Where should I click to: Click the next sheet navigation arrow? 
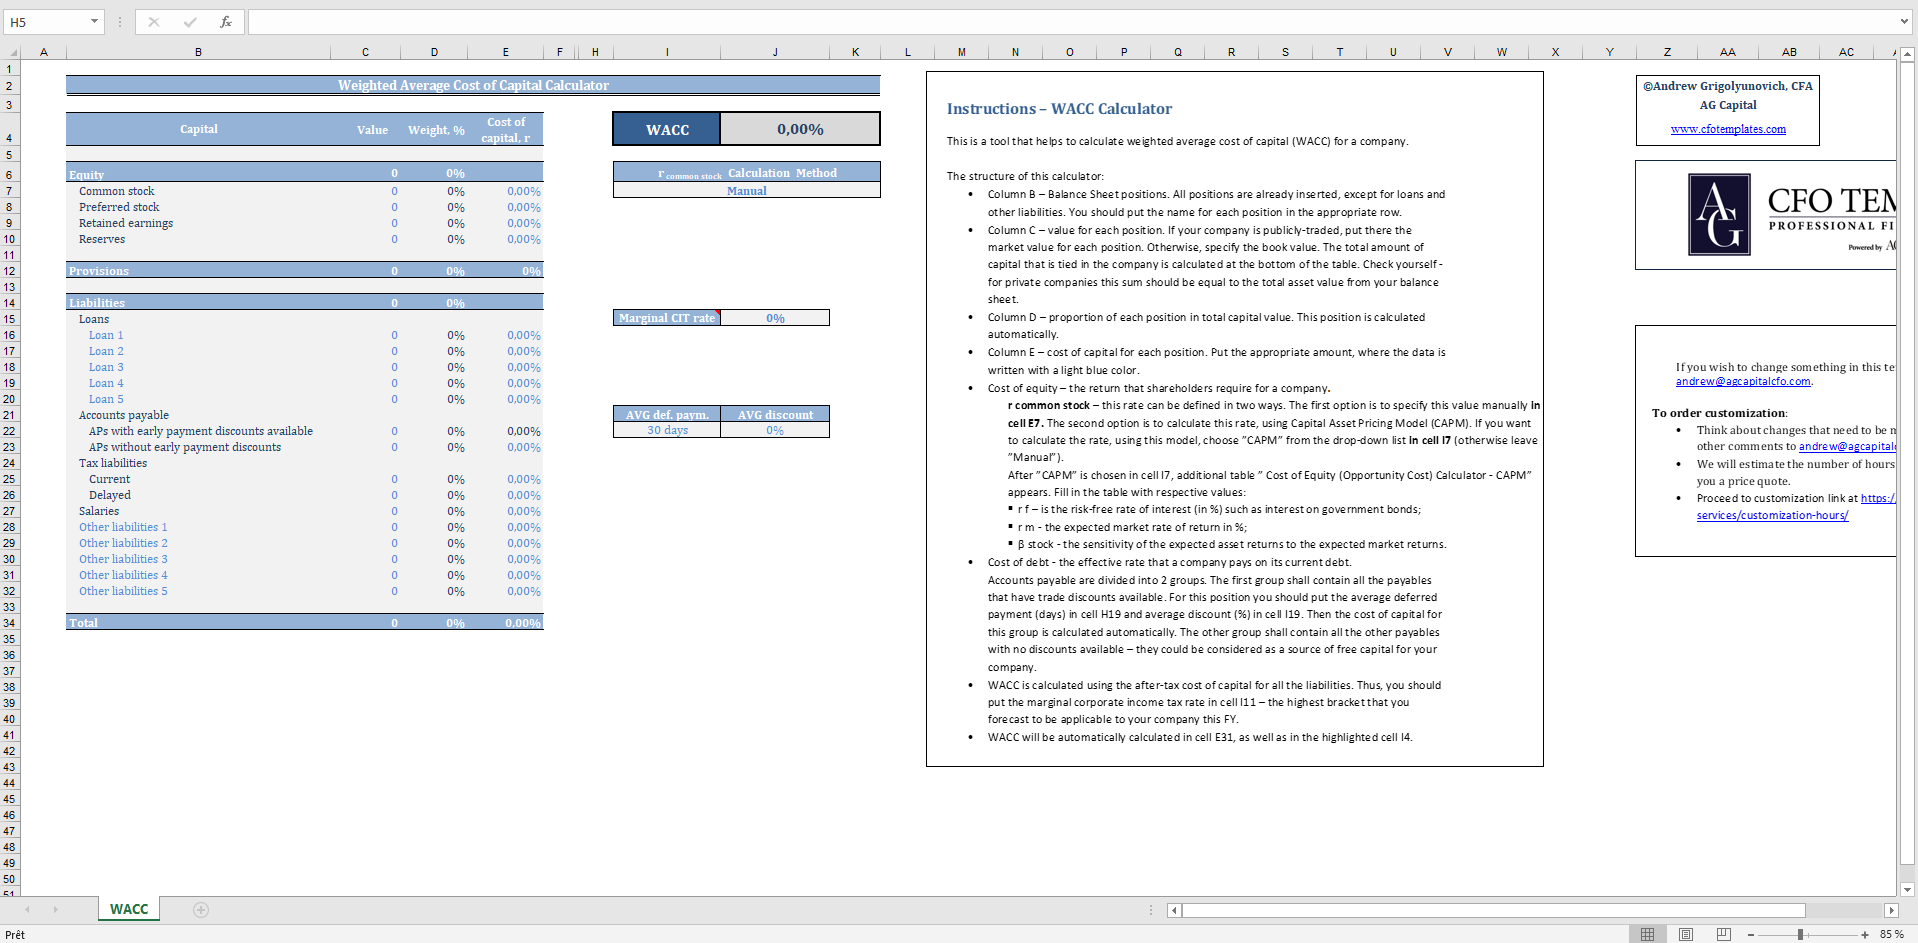[55, 910]
